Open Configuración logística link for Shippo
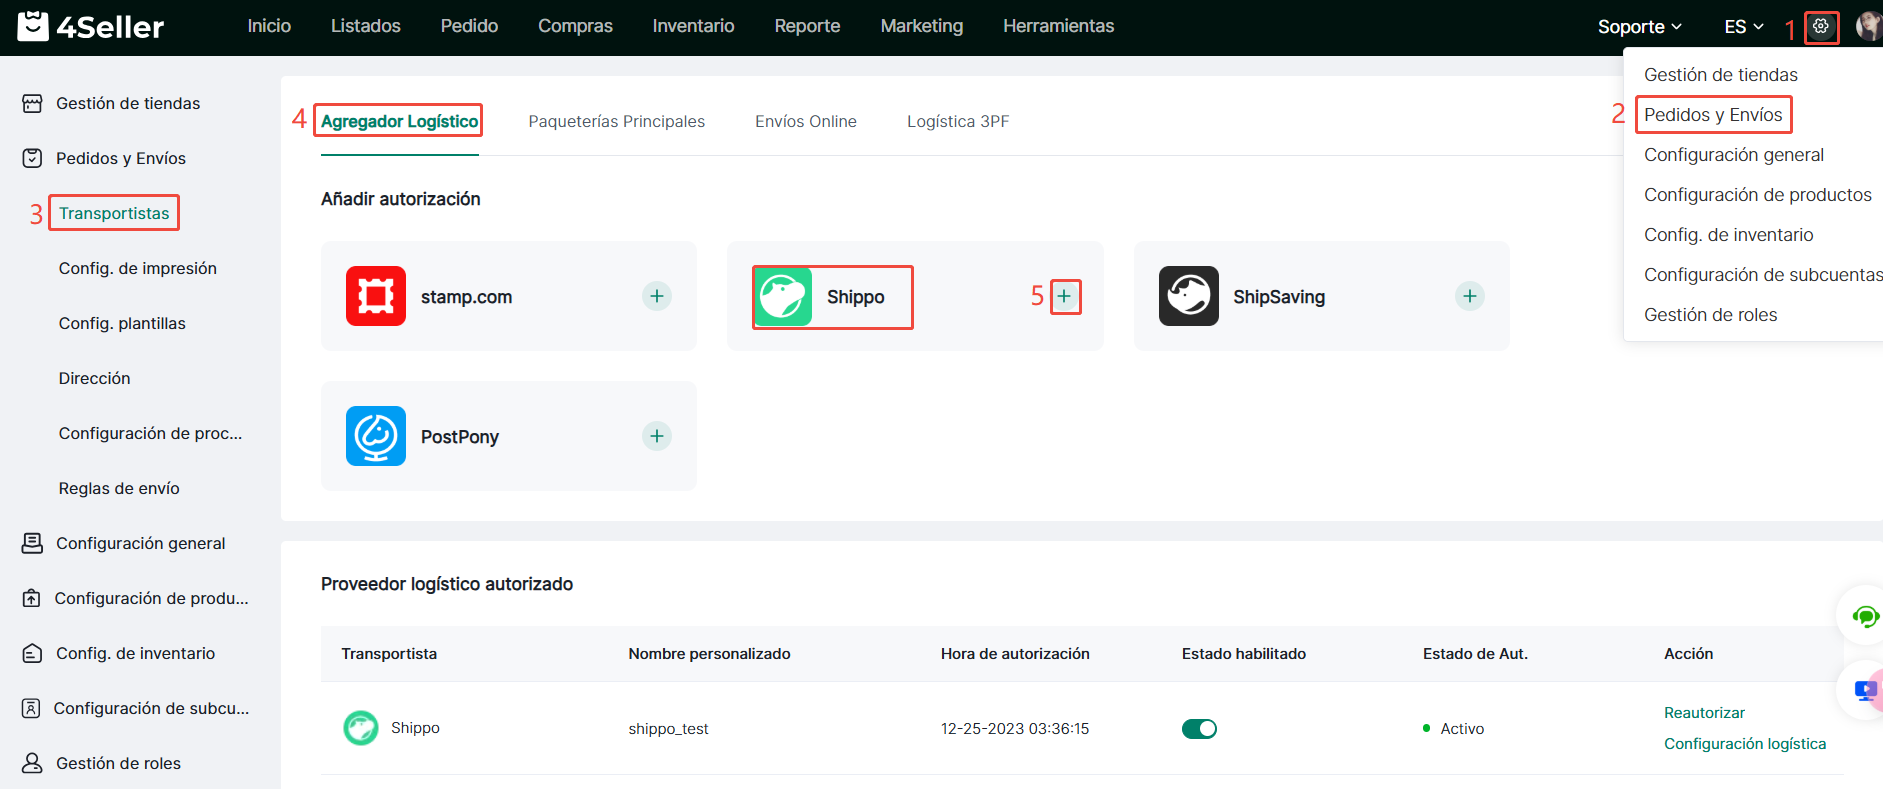This screenshot has height=789, width=1883. [x=1744, y=744]
